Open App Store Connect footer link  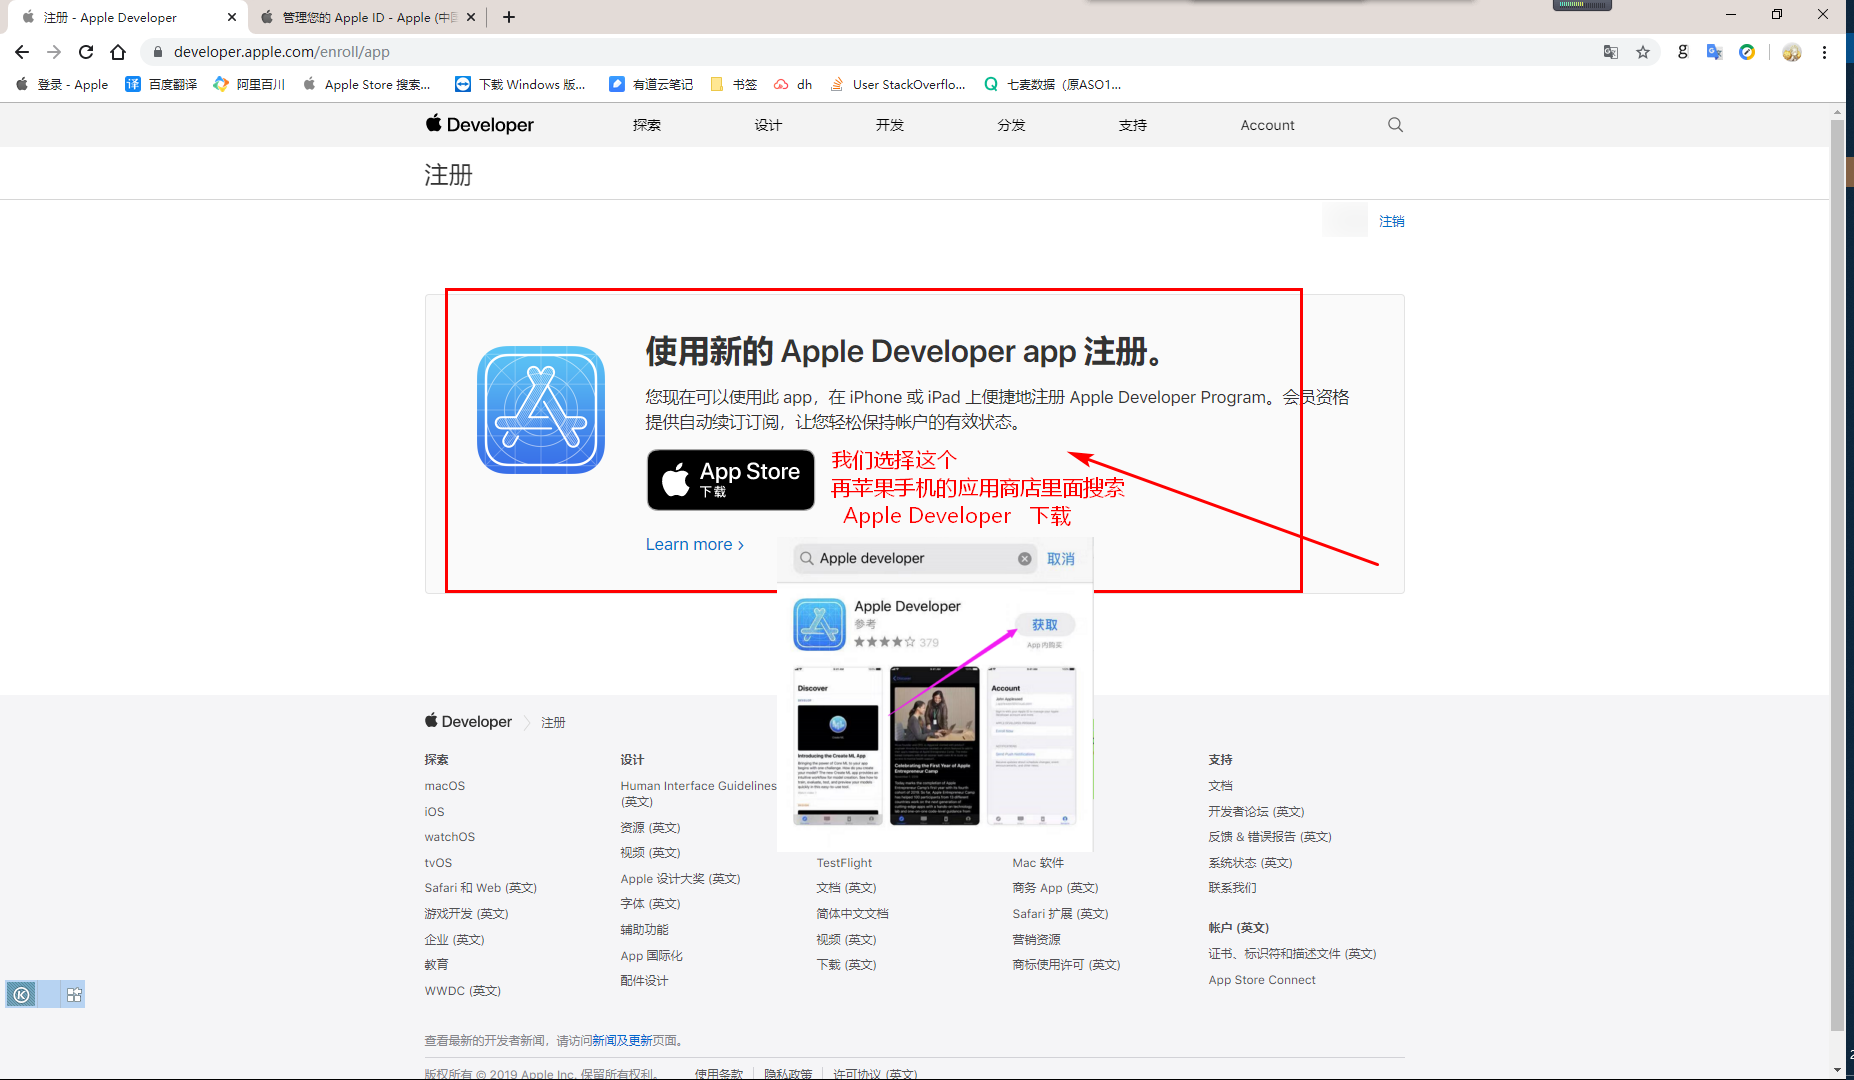(1262, 980)
